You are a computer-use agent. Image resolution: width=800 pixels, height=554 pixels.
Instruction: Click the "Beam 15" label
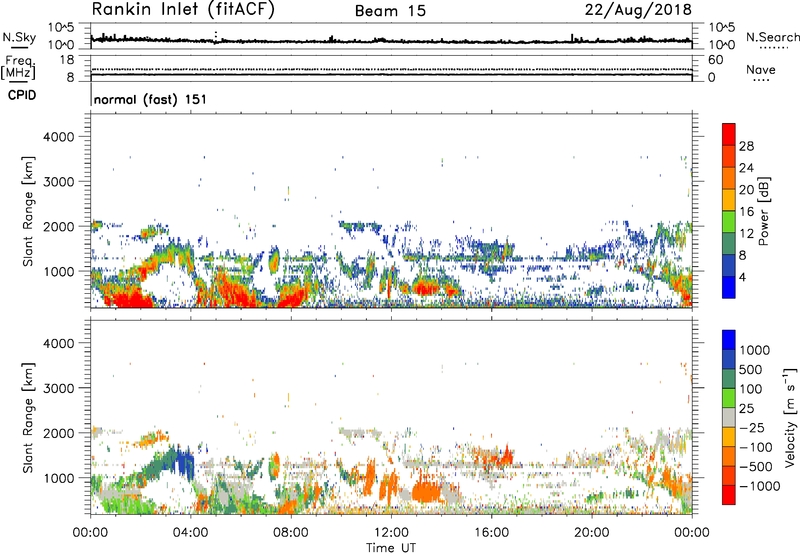pyautogui.click(x=390, y=11)
